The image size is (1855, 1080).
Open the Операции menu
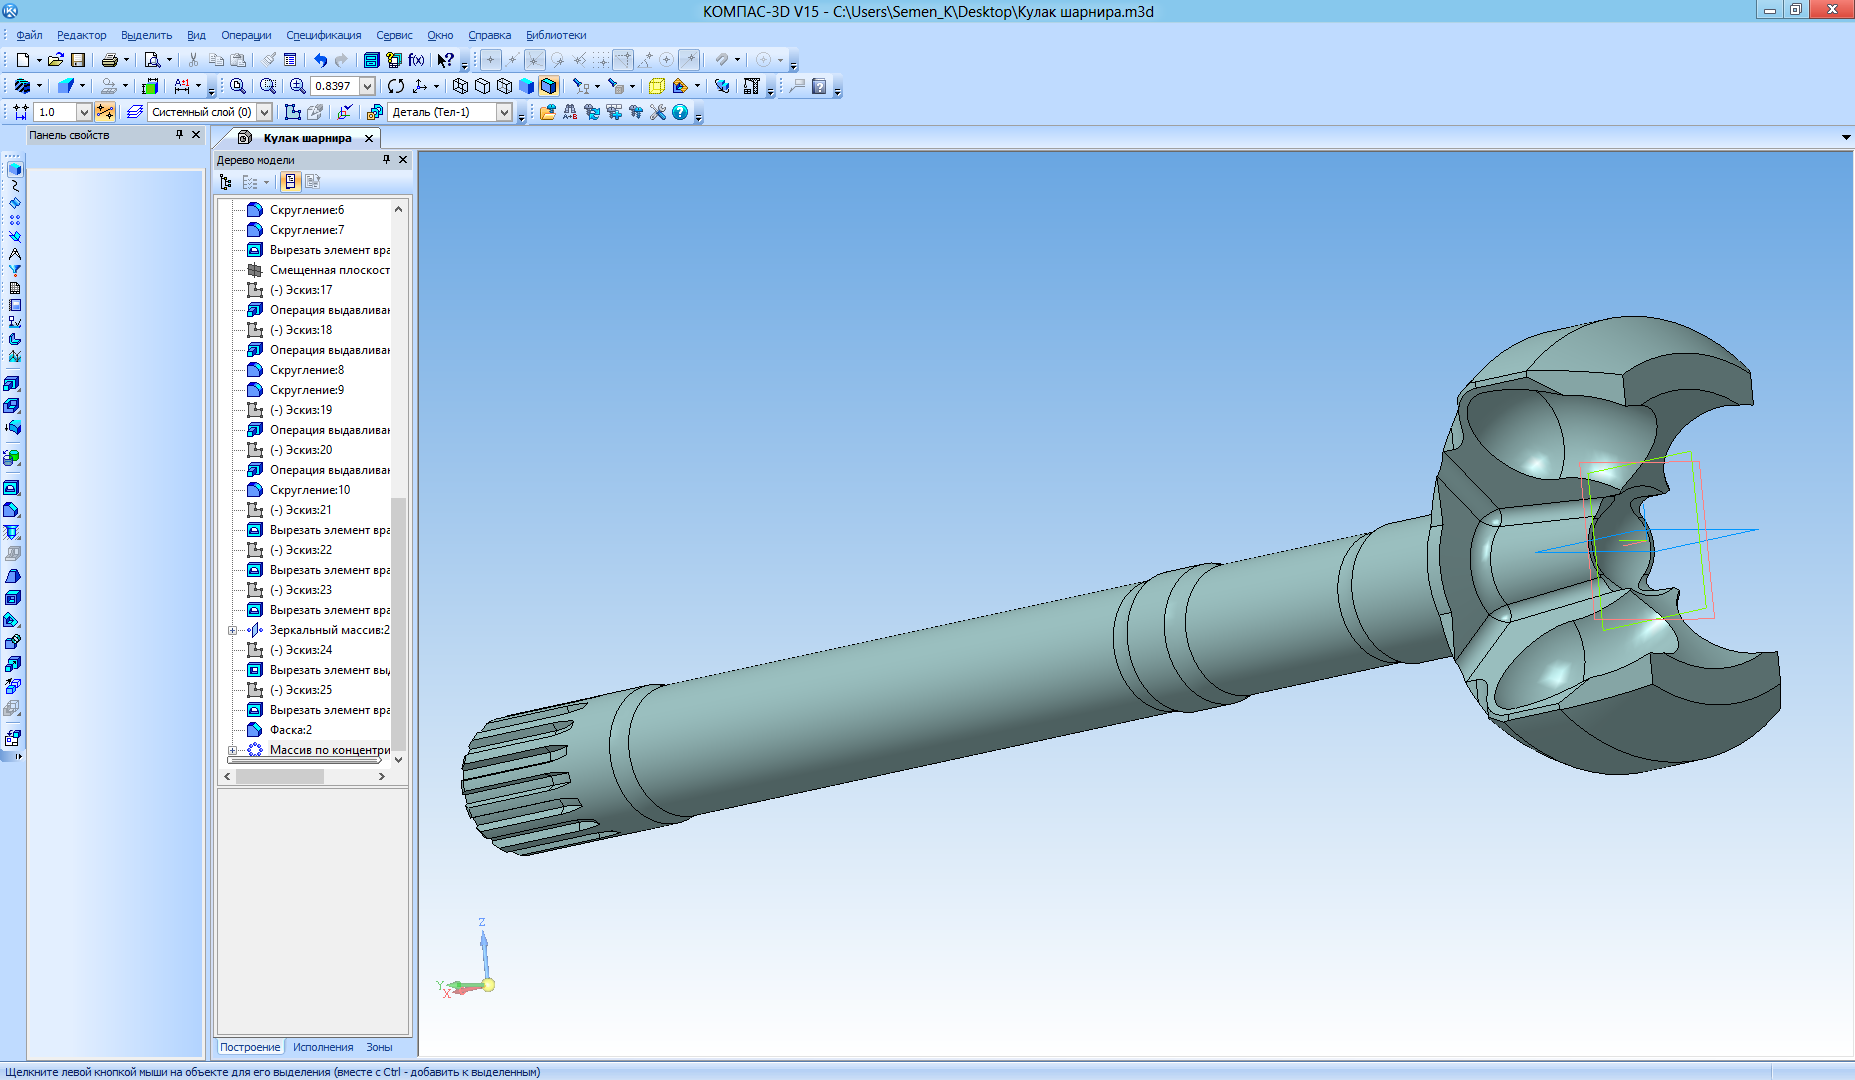pos(246,35)
